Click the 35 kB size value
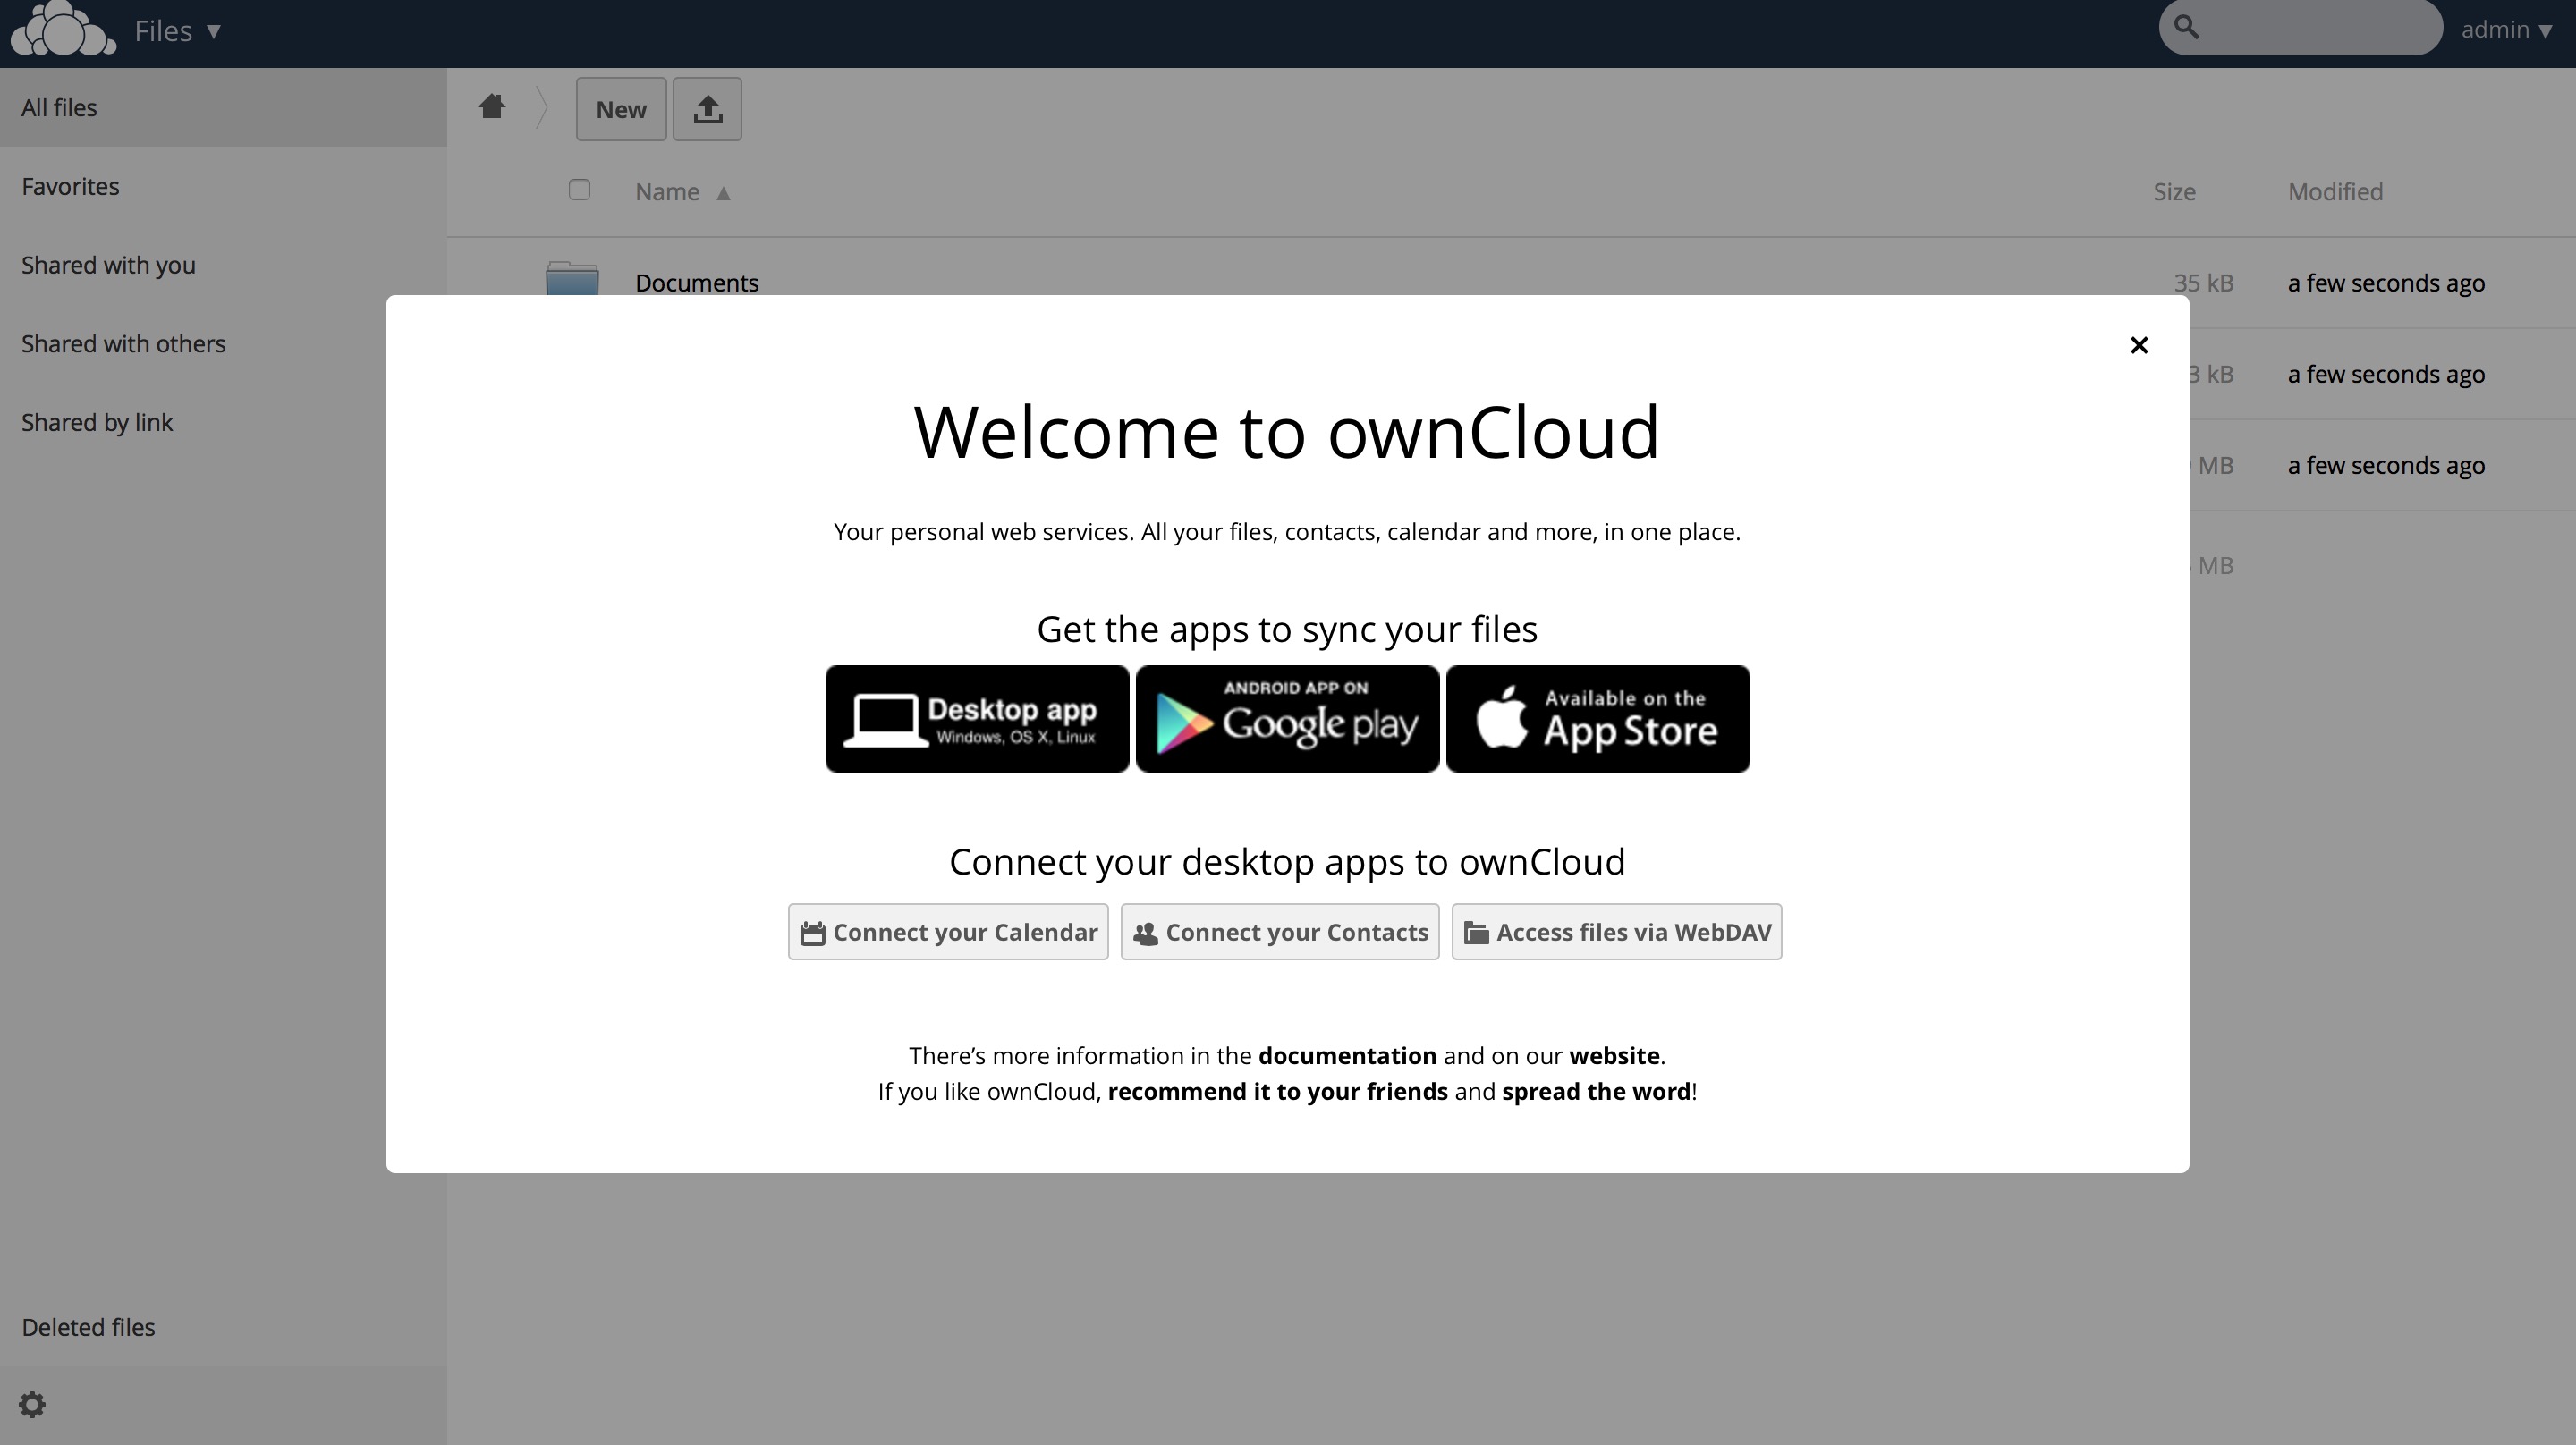2576x1445 pixels. pos(2203,283)
